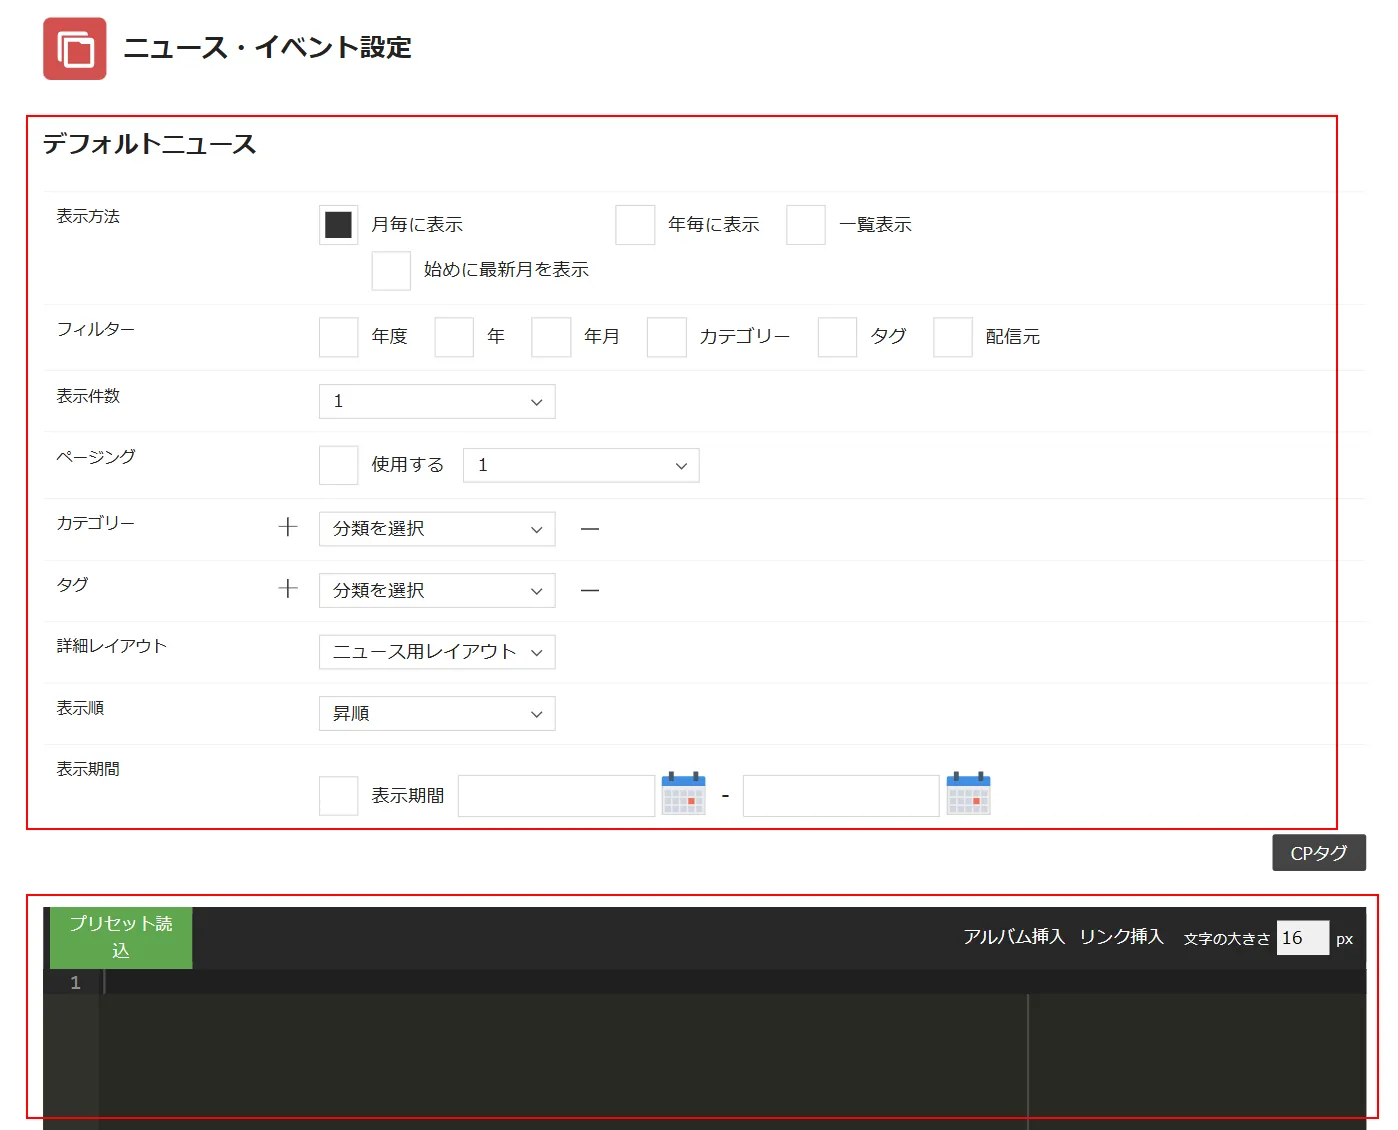Open the paging count dropdown
The height and width of the screenshot is (1130, 1398).
(x=581, y=465)
